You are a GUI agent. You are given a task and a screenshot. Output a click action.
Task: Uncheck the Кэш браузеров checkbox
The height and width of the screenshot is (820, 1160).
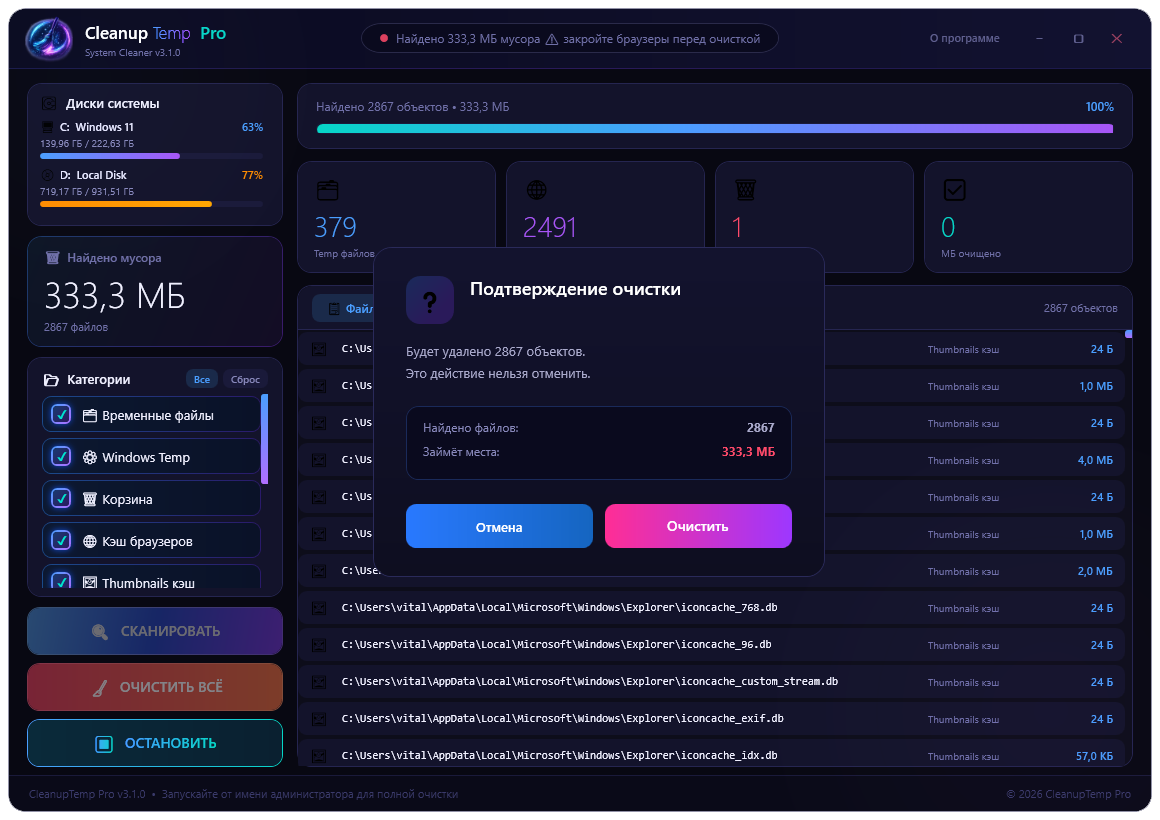61,540
